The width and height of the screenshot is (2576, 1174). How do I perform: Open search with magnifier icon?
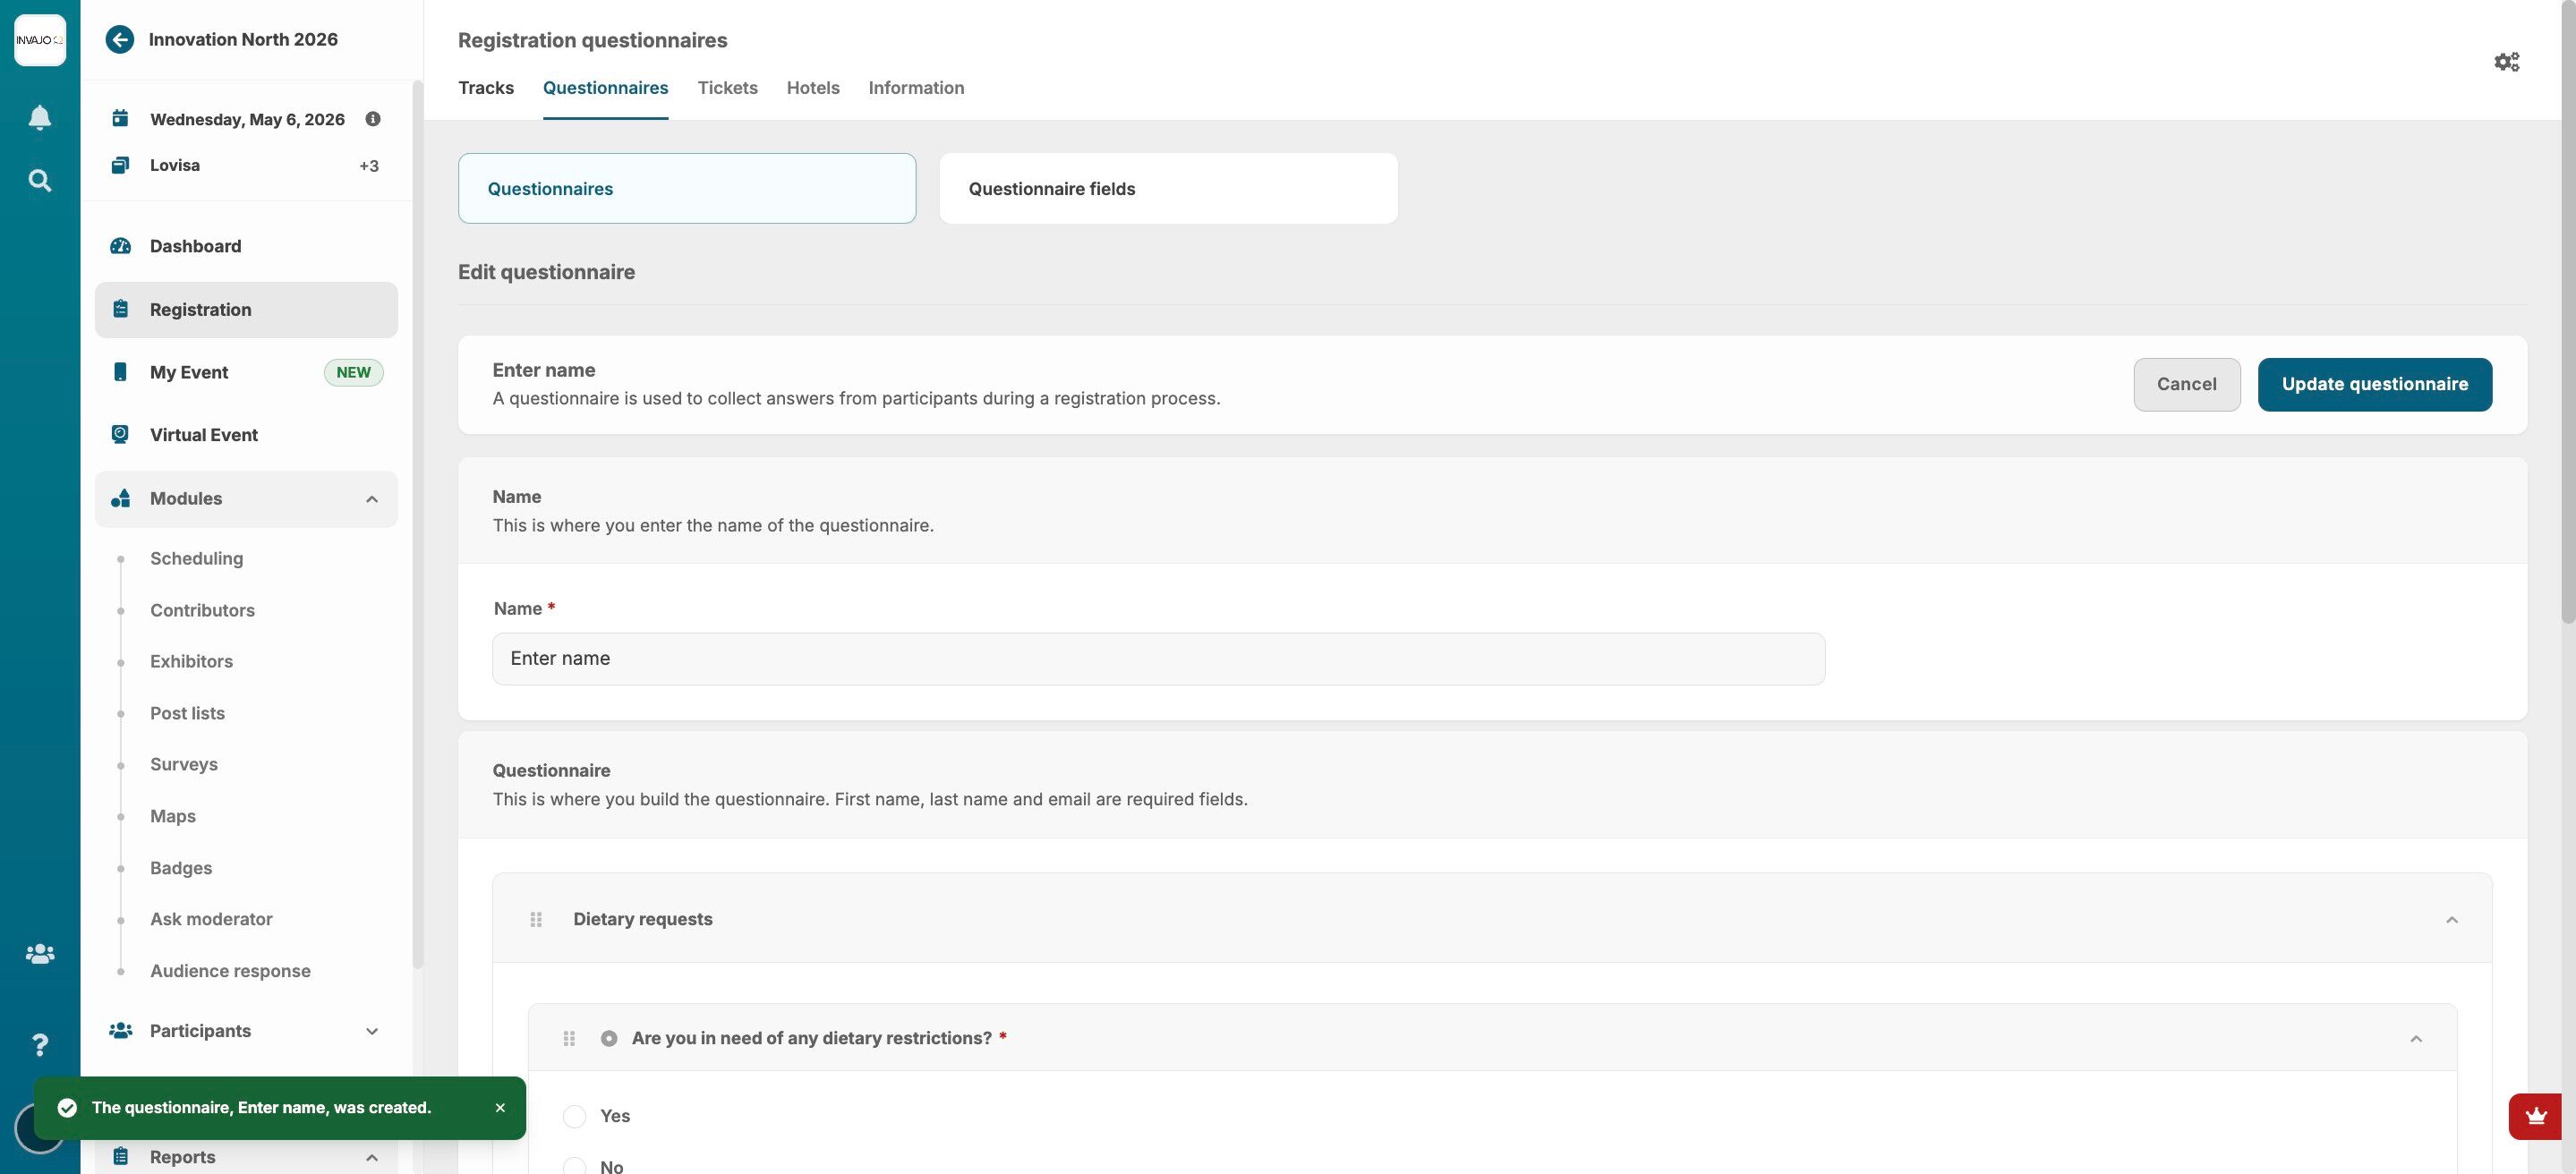39,181
